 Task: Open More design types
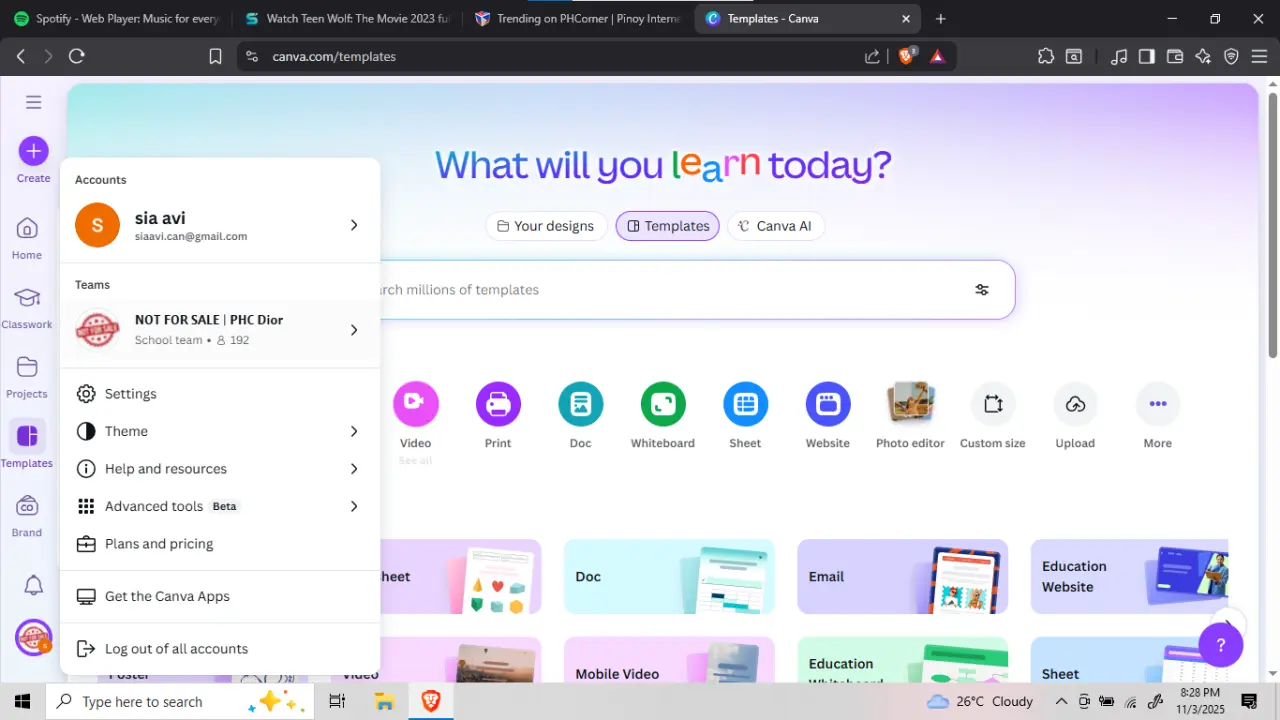1158,404
